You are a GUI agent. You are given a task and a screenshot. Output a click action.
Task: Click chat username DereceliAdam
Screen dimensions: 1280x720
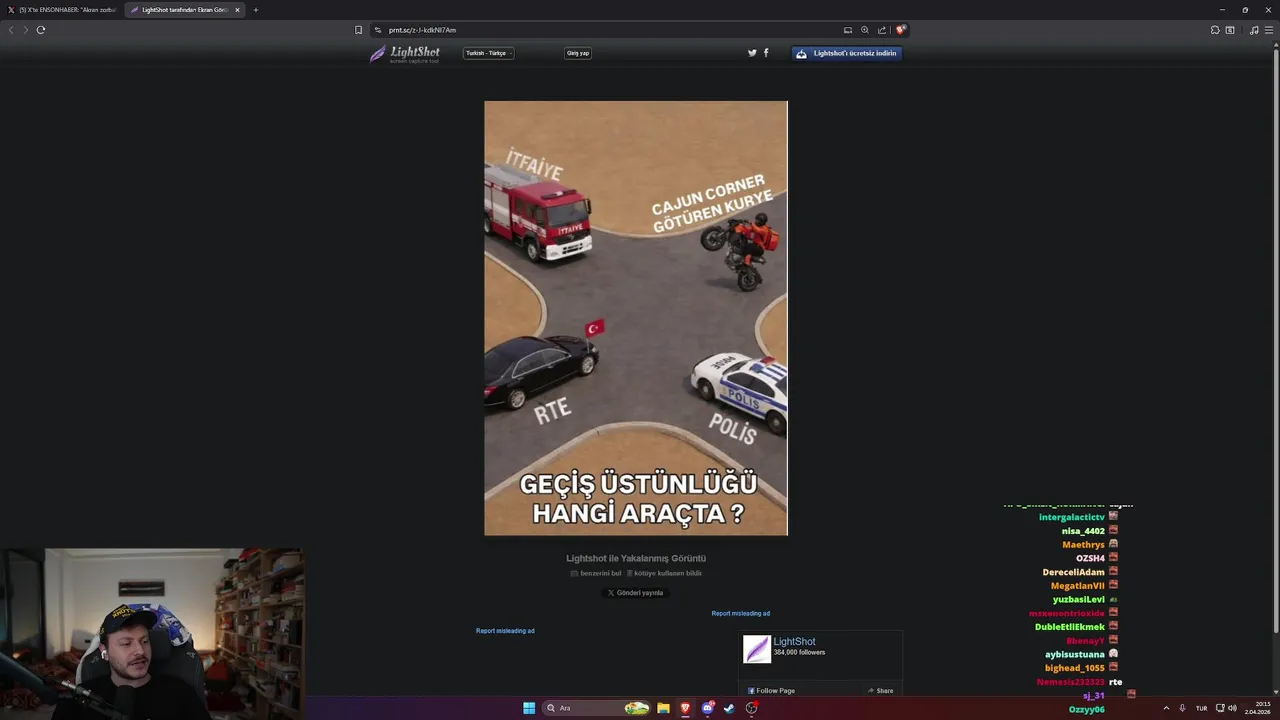(1074, 572)
